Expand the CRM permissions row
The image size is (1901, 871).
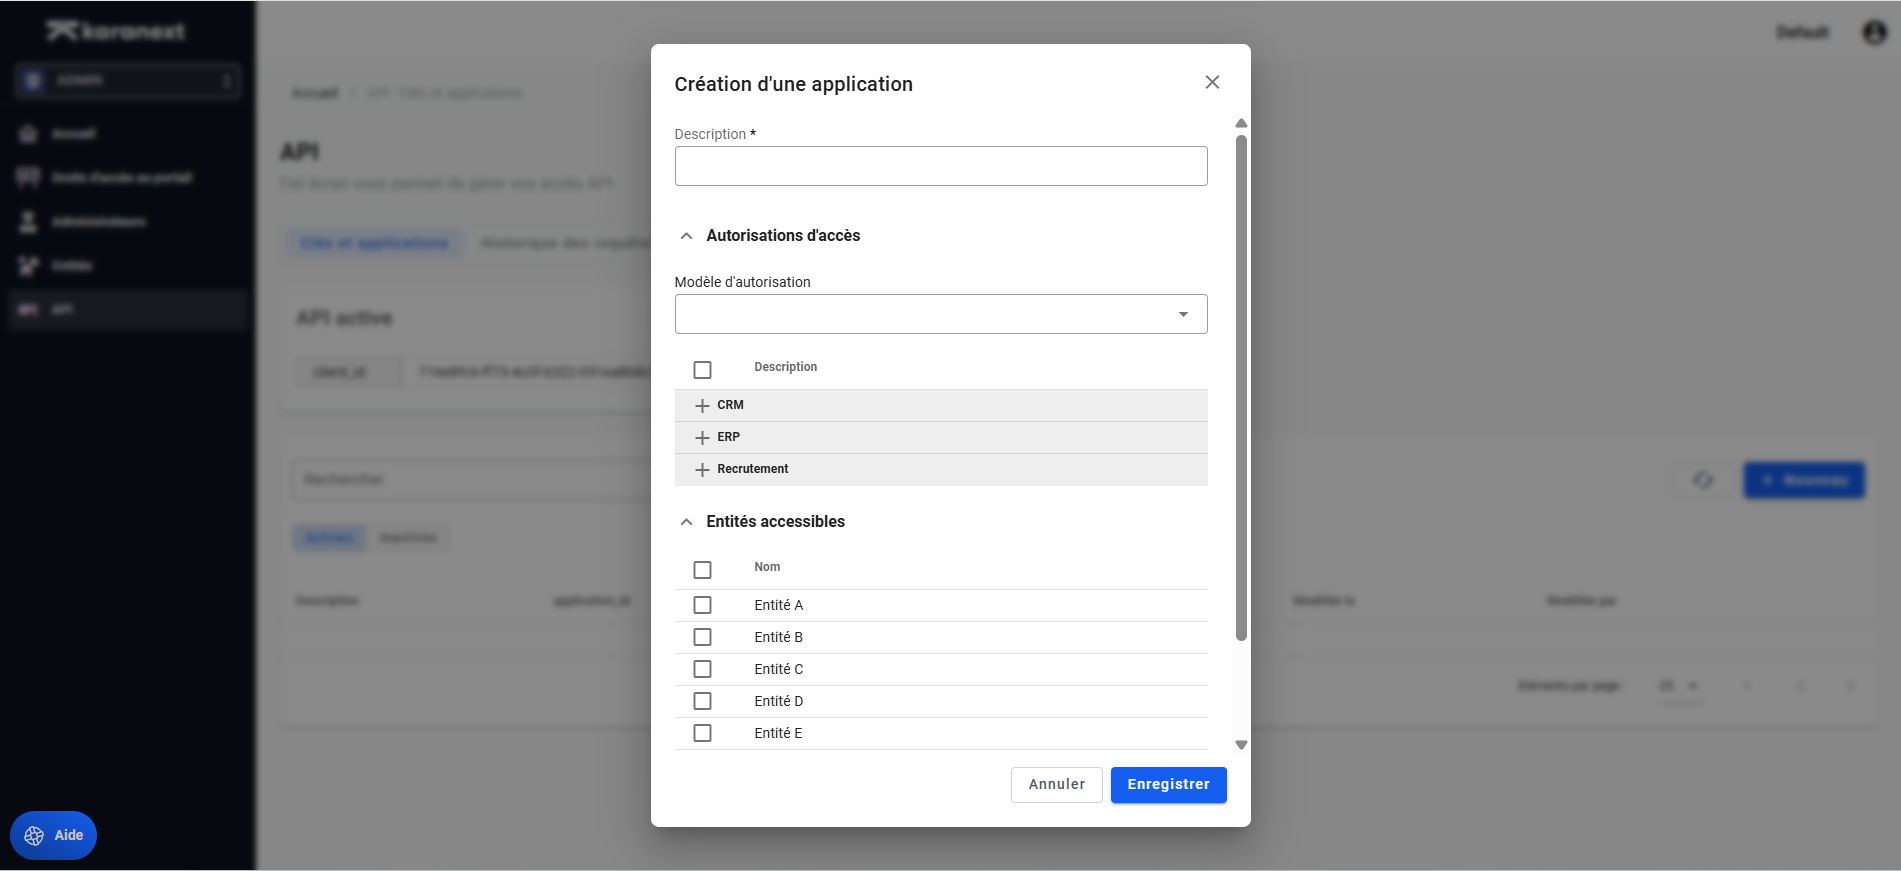coord(702,406)
